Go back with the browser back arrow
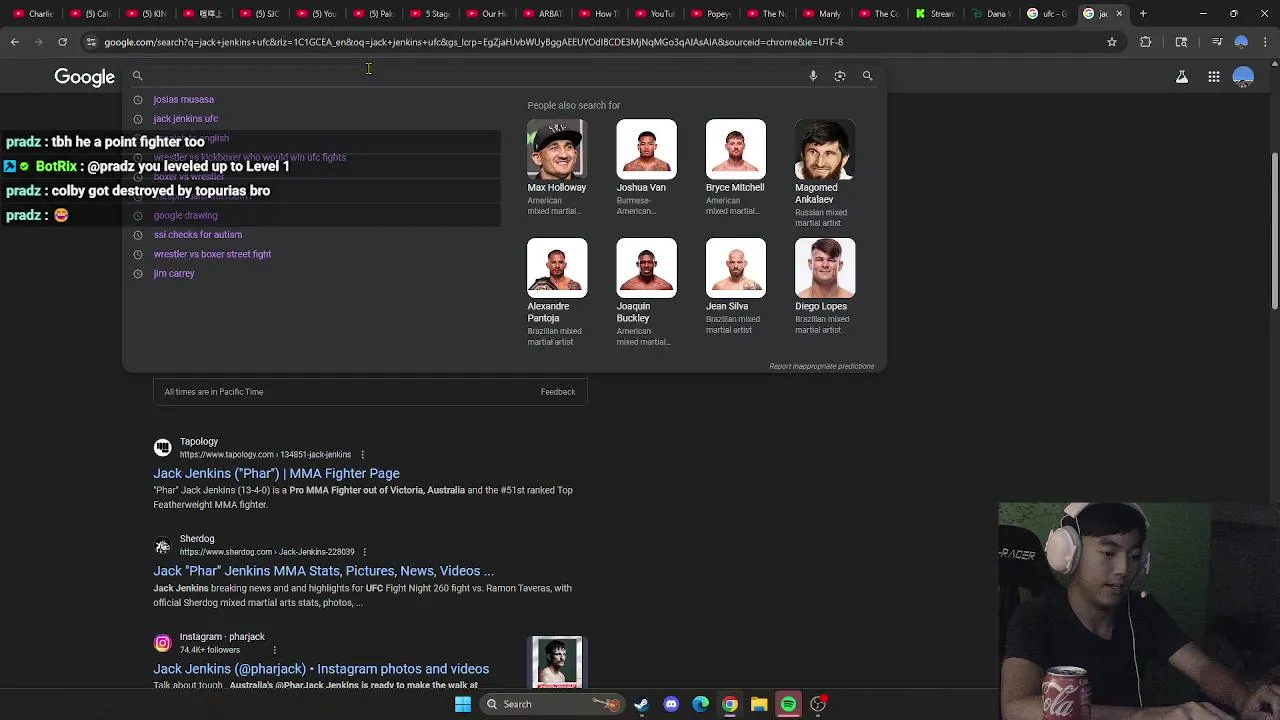Viewport: 1280px width, 720px height. tap(14, 42)
